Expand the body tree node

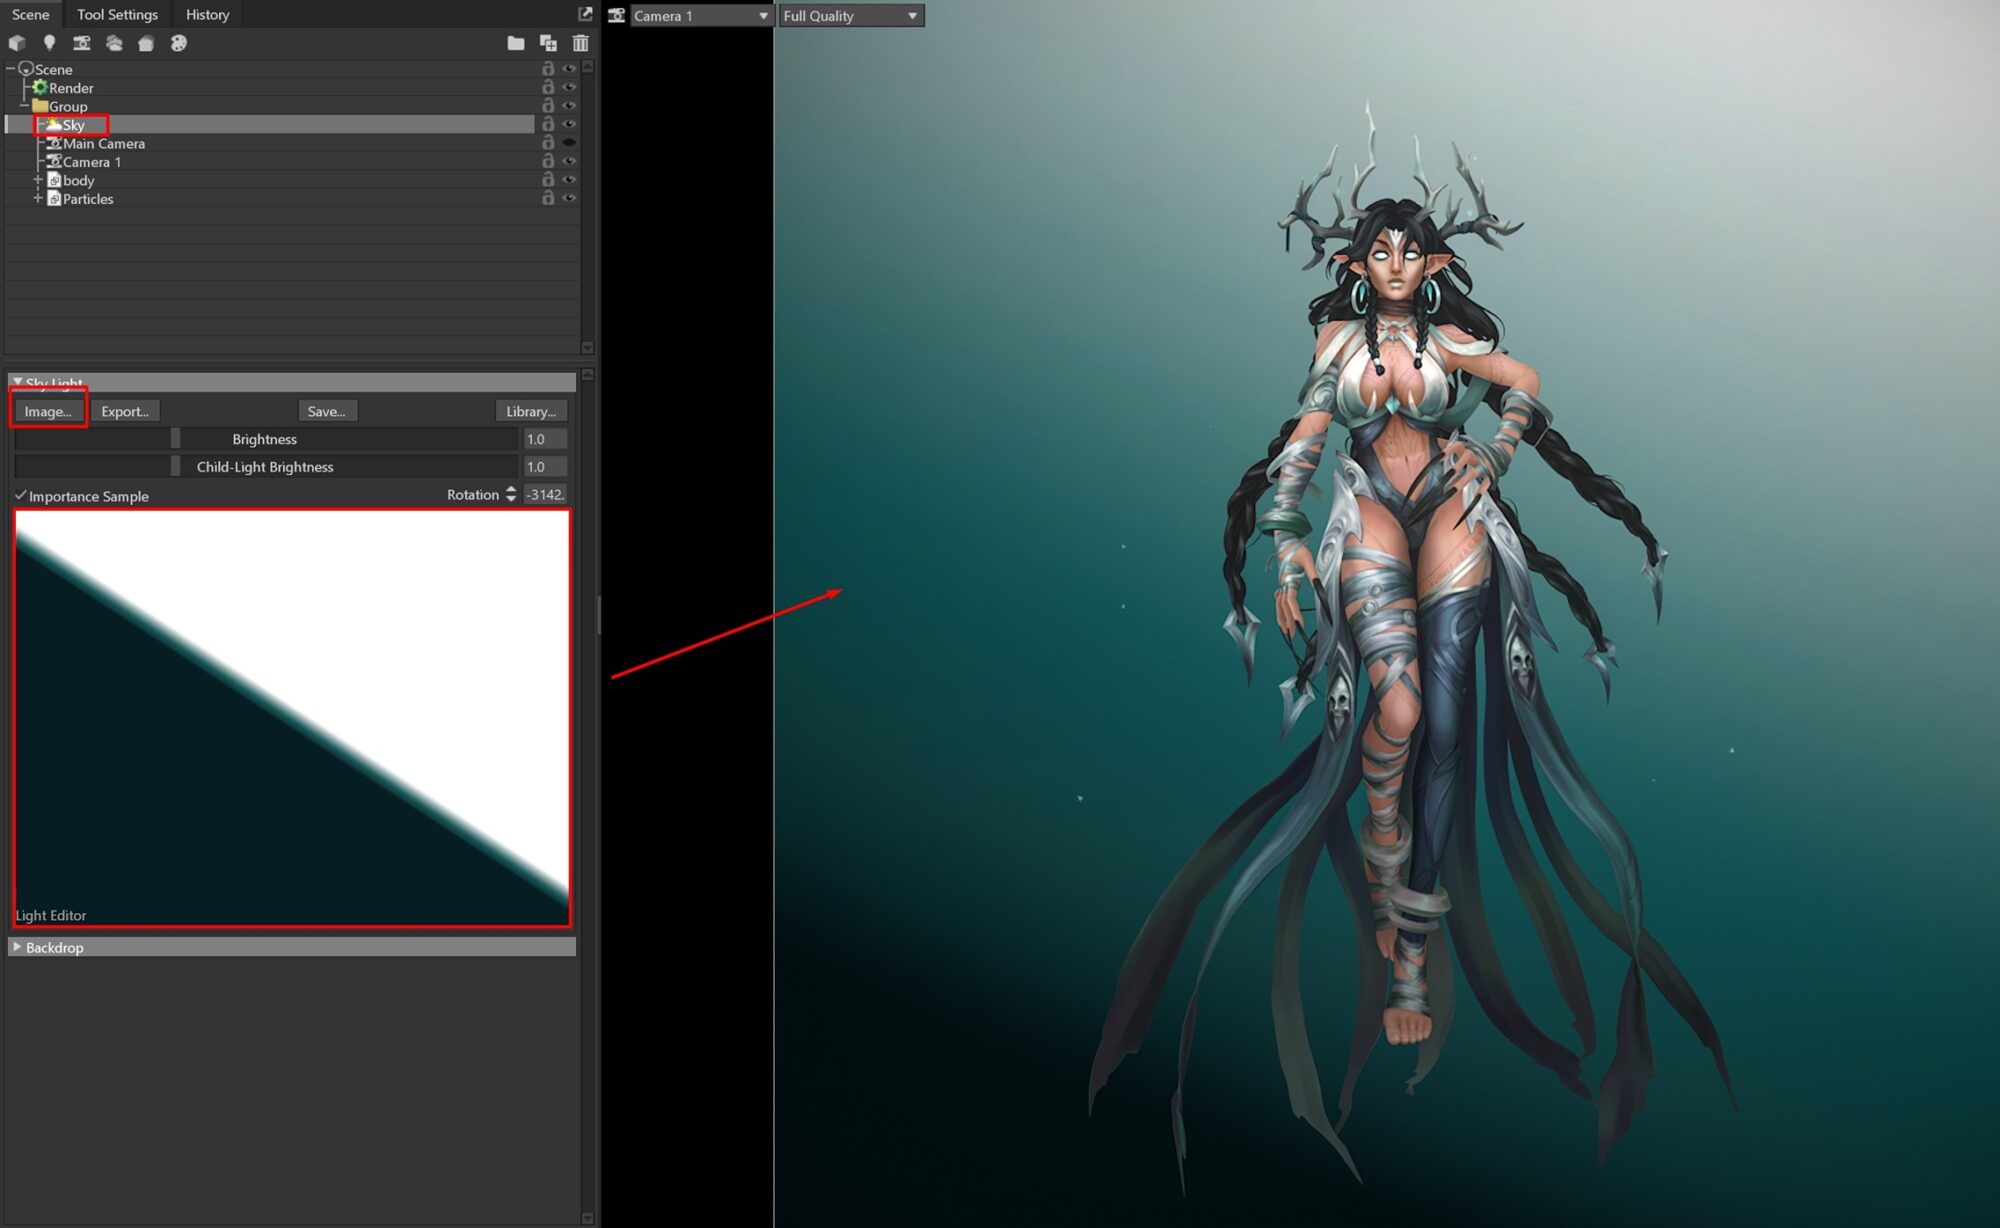pos(38,180)
